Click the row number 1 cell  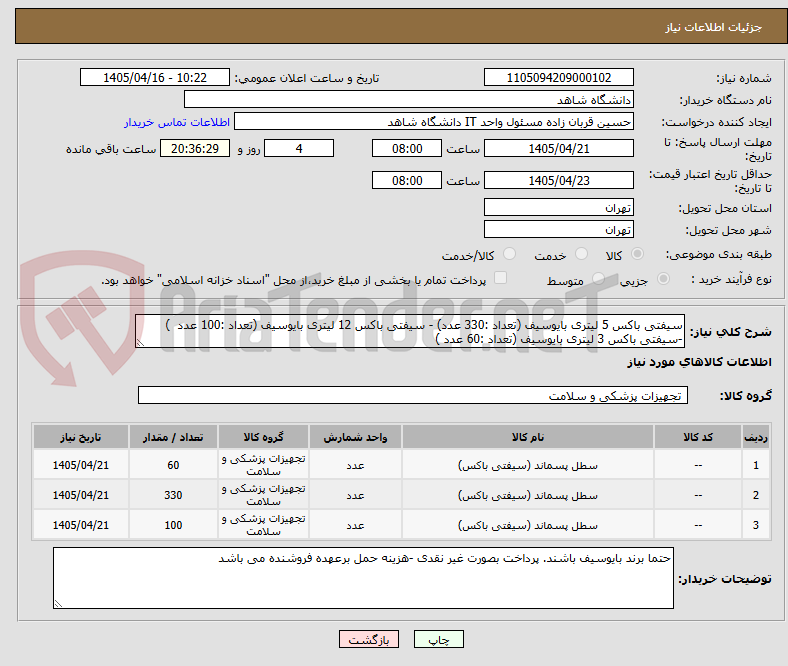(755, 465)
